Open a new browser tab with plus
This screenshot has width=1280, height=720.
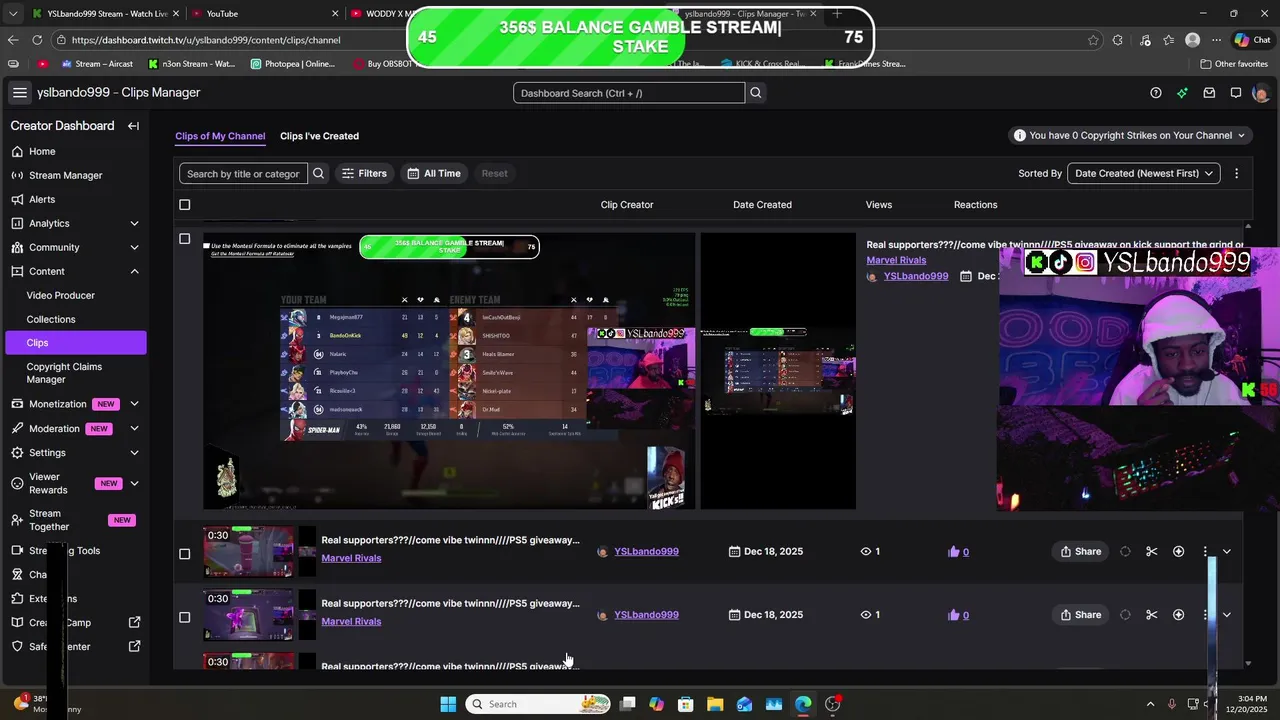837,14
